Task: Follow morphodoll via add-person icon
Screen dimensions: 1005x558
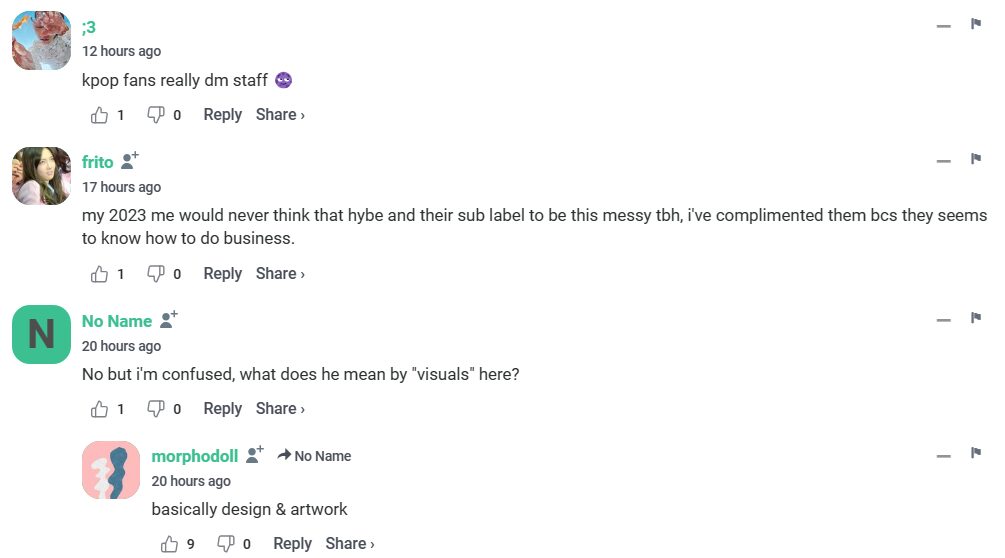Action: pyautogui.click(x=255, y=455)
